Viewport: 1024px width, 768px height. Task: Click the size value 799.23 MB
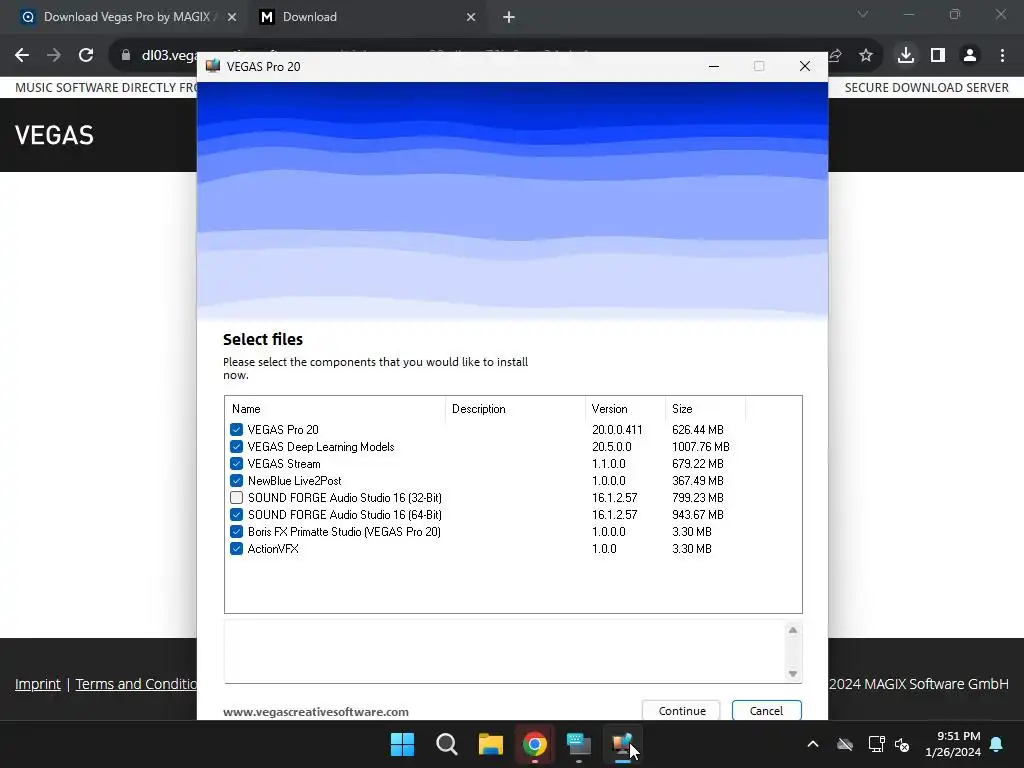[x=697, y=498]
